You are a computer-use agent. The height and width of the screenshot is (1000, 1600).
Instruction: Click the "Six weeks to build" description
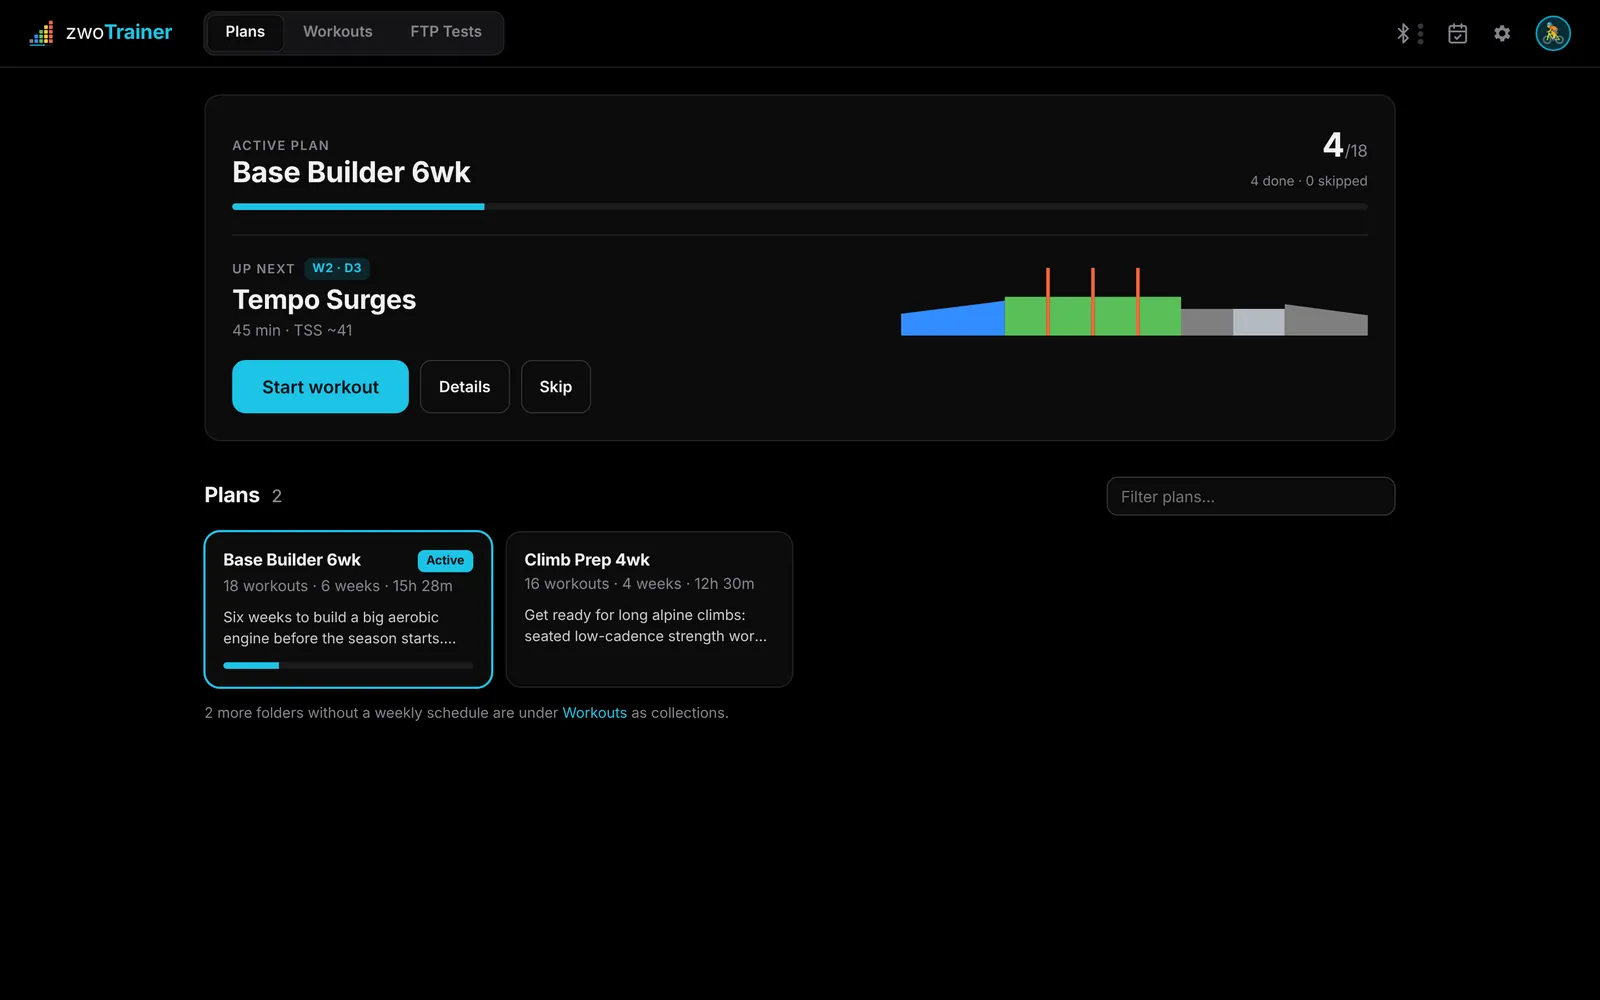[340, 628]
